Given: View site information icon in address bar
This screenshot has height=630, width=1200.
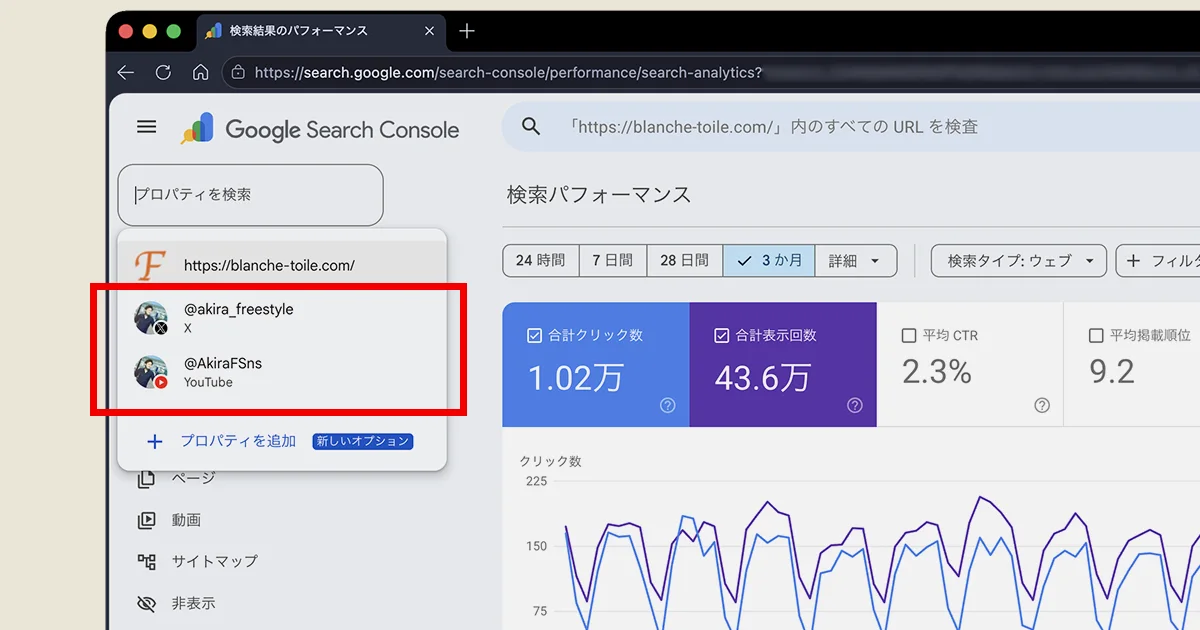Looking at the screenshot, I should [237, 72].
